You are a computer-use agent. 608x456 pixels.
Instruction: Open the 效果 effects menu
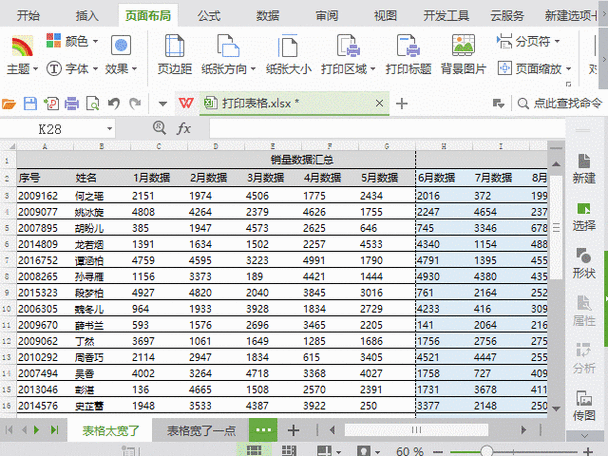point(121,55)
